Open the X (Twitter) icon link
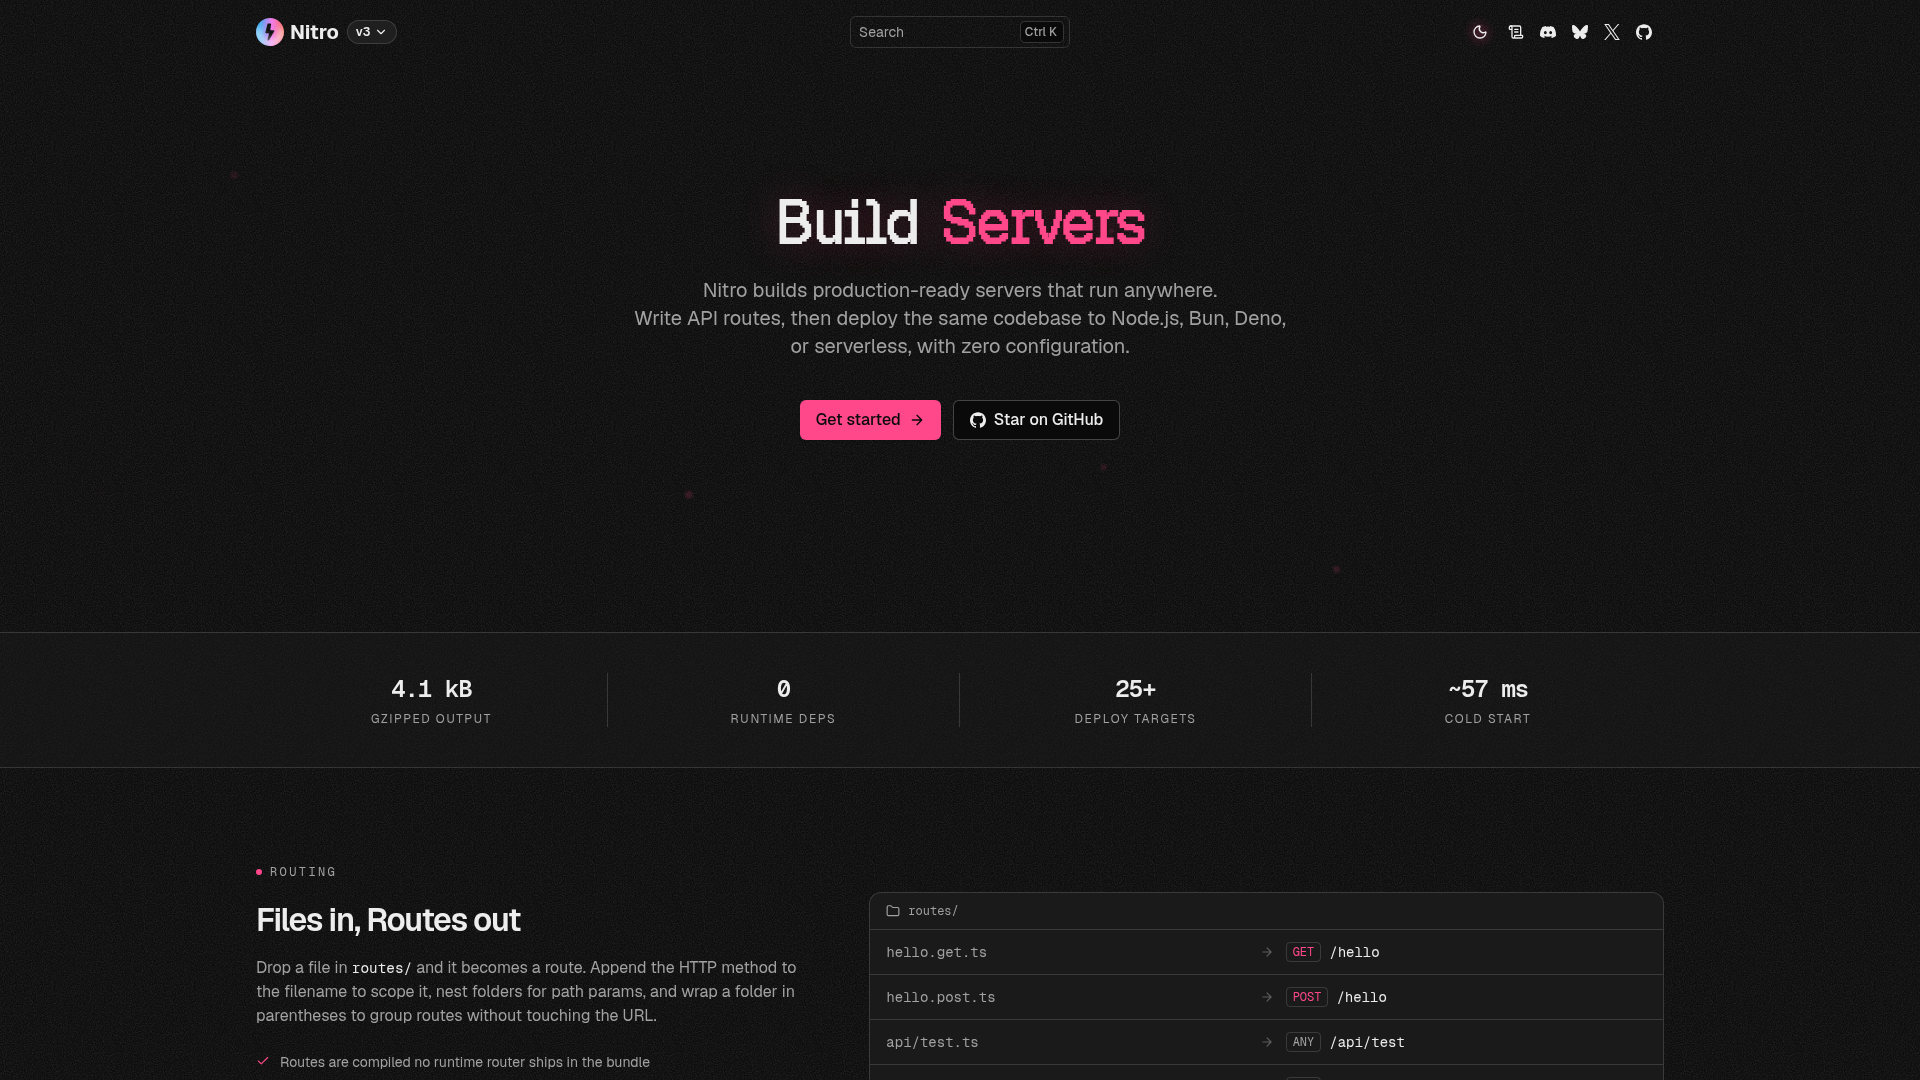This screenshot has height=1080, width=1920. click(x=1612, y=32)
